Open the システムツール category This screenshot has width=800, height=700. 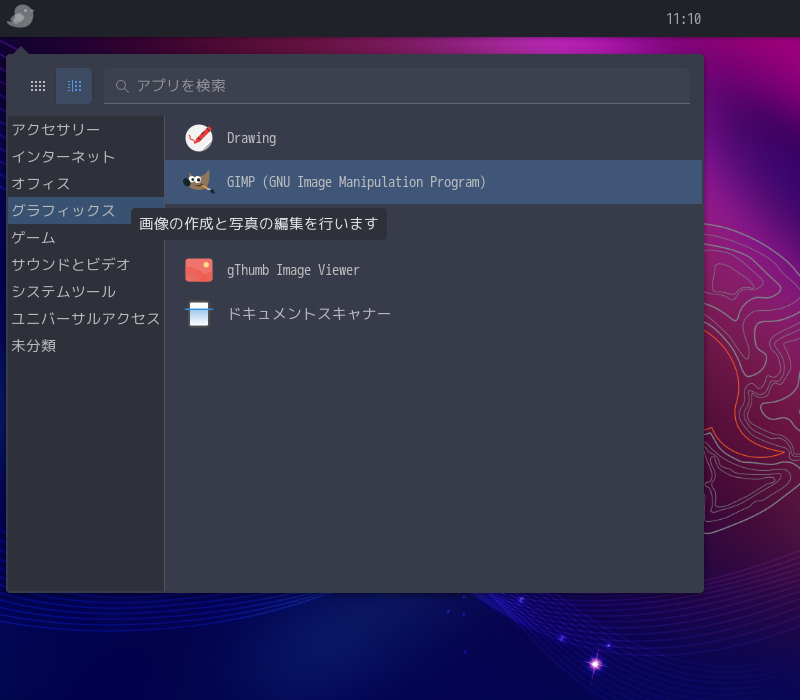pos(86,291)
